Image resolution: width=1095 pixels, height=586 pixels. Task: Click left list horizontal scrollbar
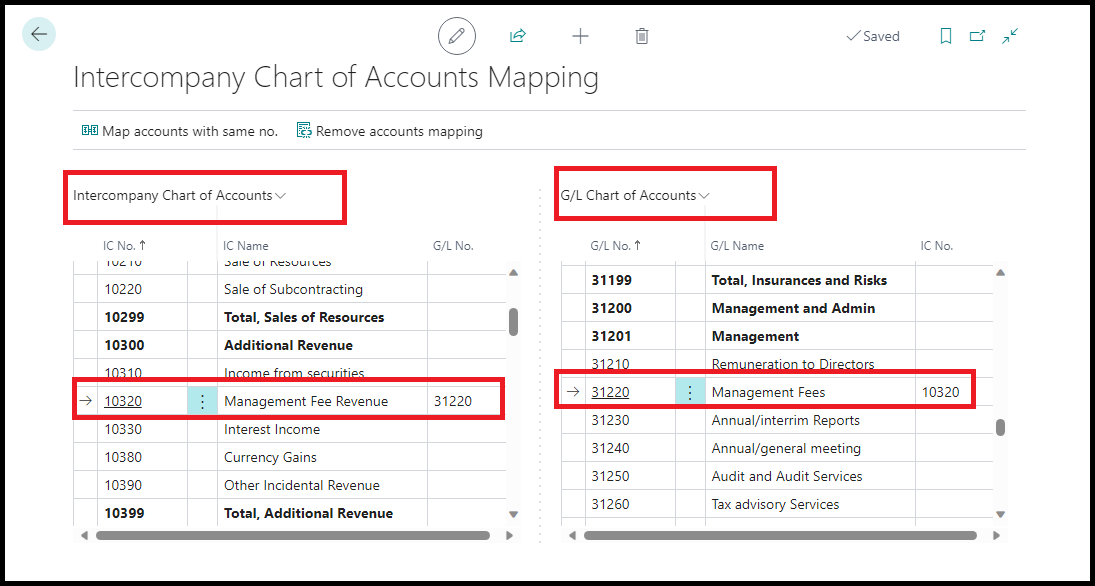292,536
